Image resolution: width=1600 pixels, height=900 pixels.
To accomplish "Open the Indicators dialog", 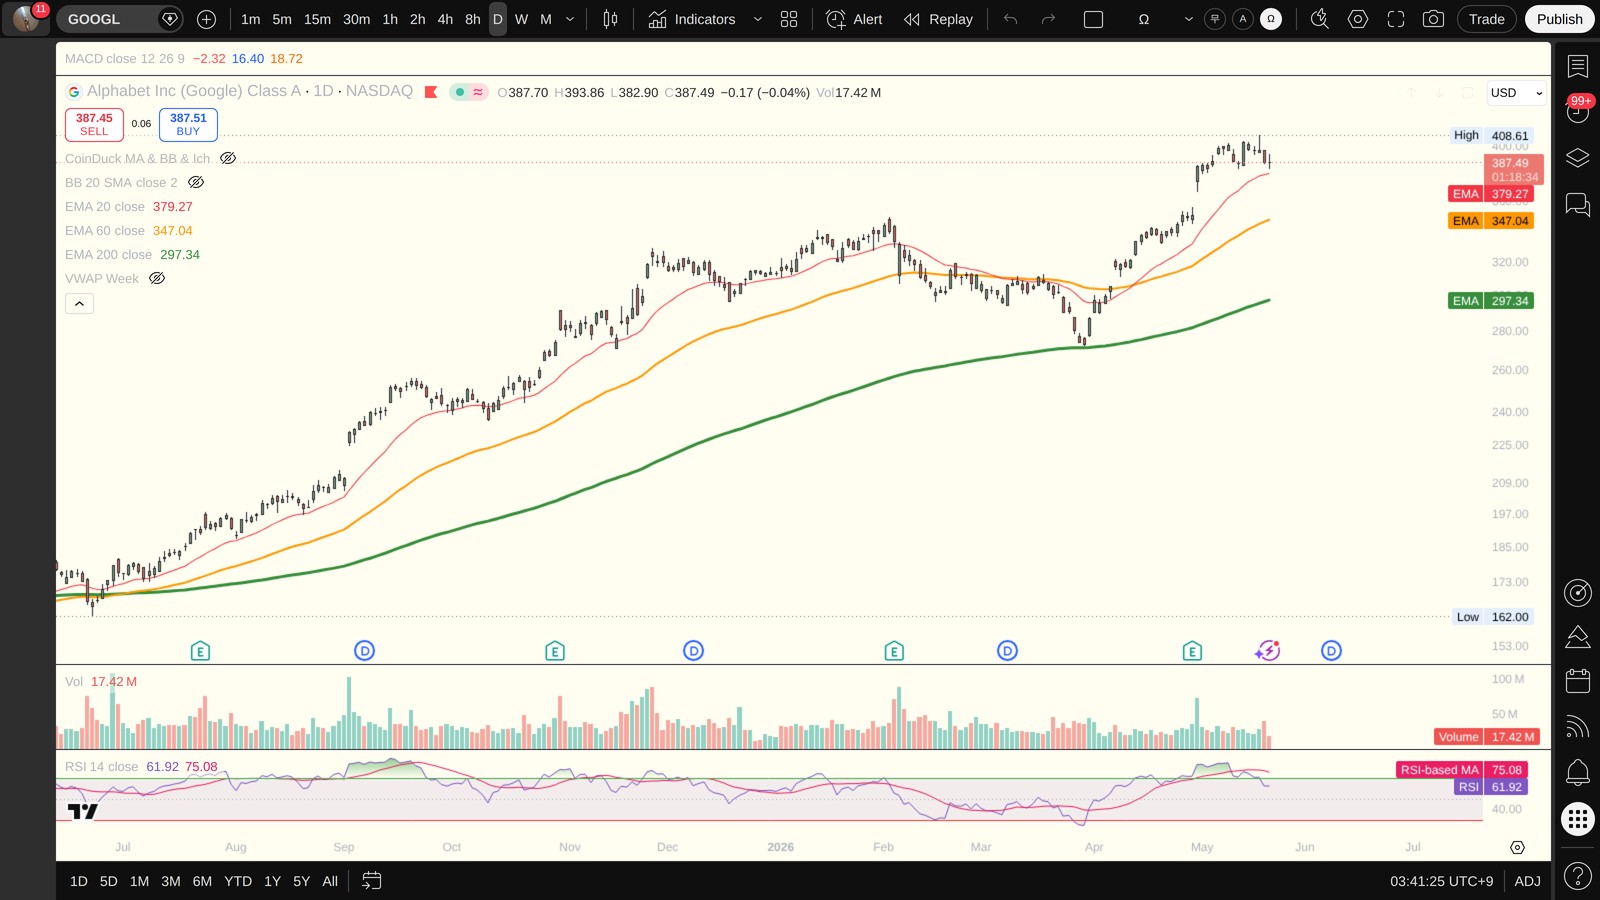I will 692,19.
